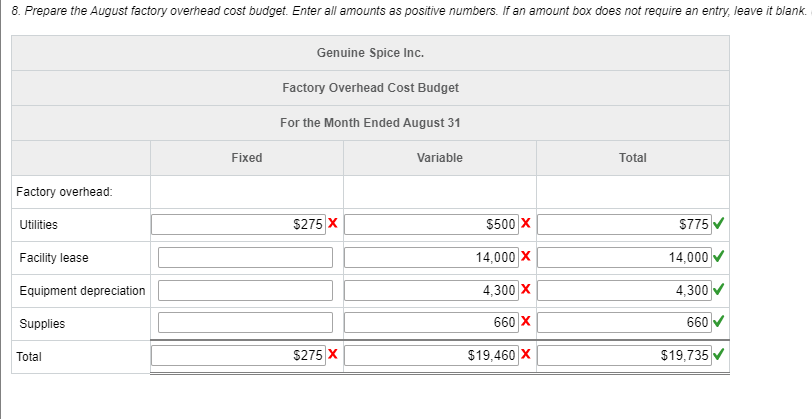Select the Equipment depreciation Fixed field
Viewport: 812px width, 419px height.
245,291
